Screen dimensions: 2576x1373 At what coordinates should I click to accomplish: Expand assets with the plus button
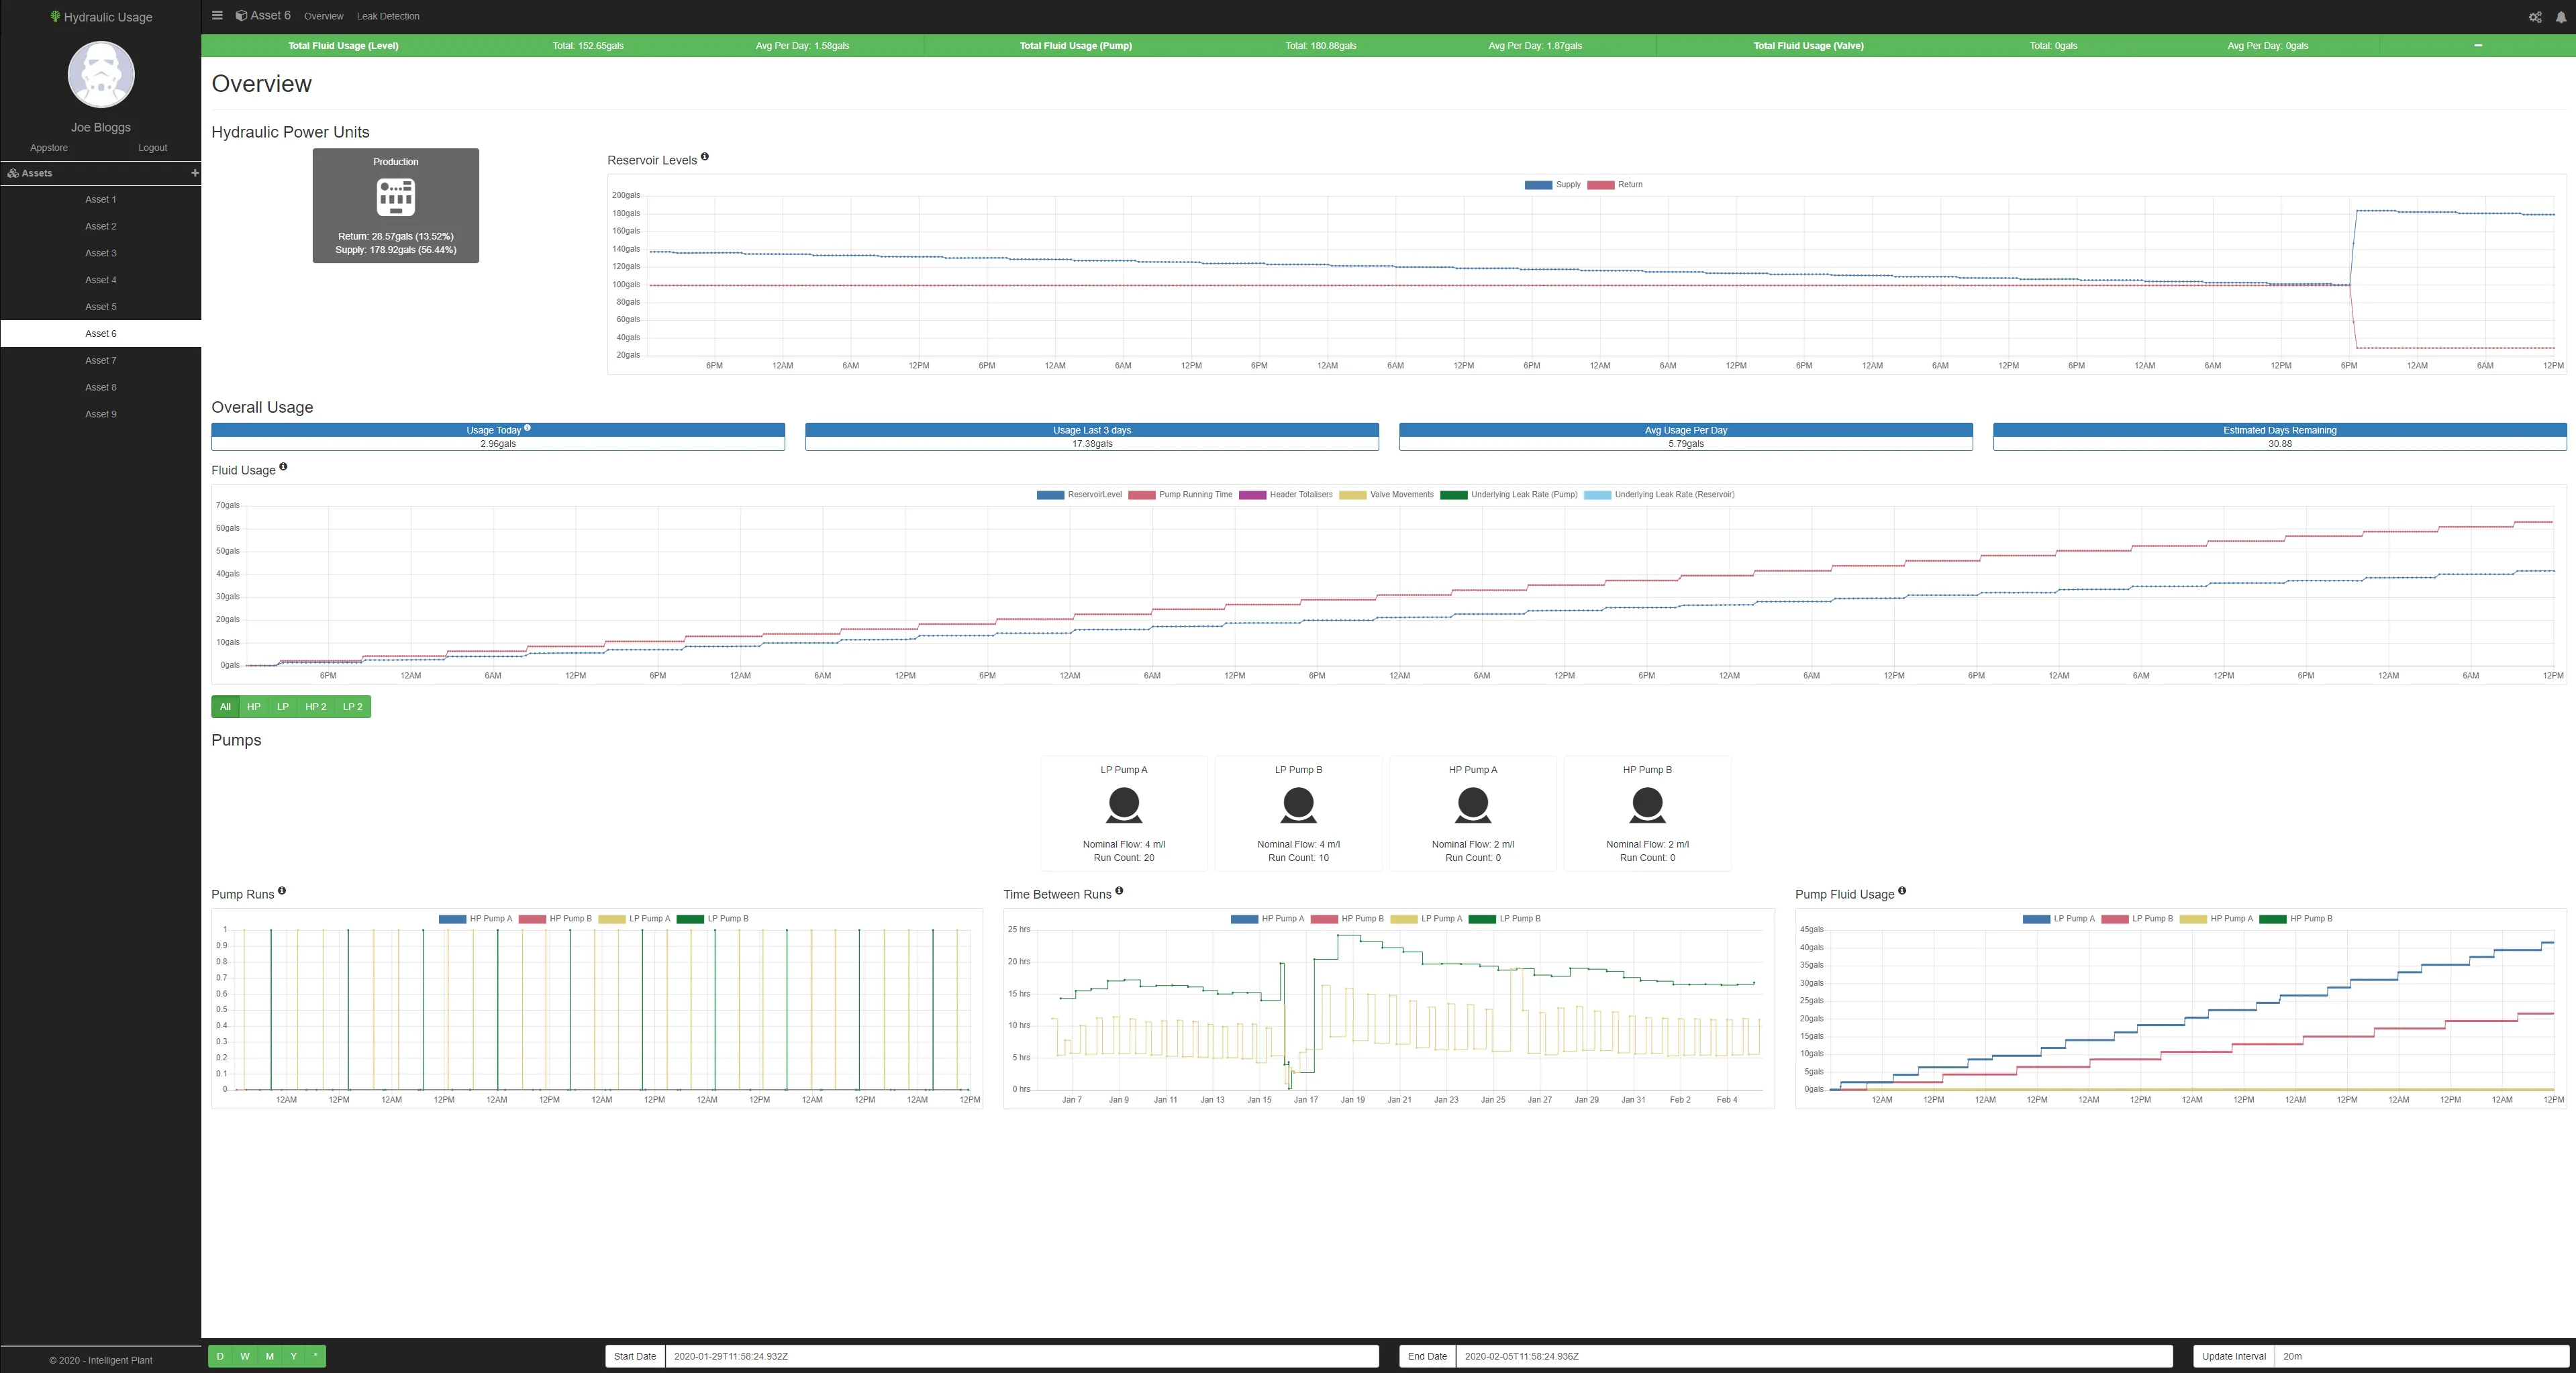point(194,173)
